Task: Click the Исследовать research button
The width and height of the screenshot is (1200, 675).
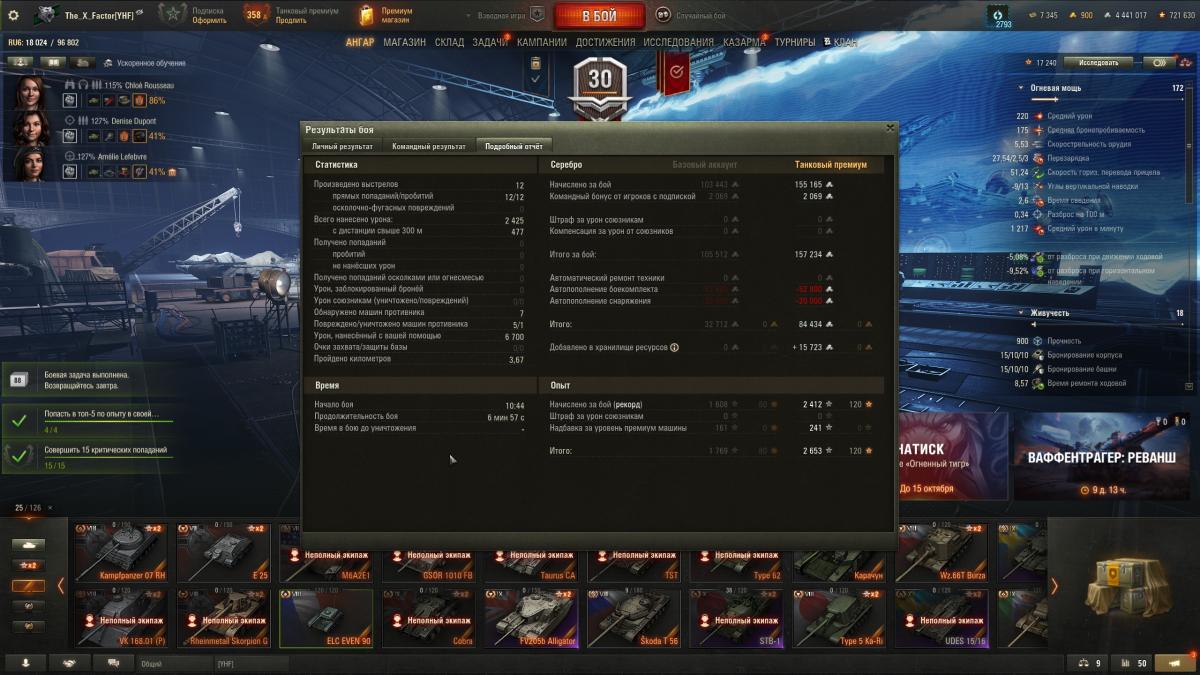Action: click(x=1098, y=62)
